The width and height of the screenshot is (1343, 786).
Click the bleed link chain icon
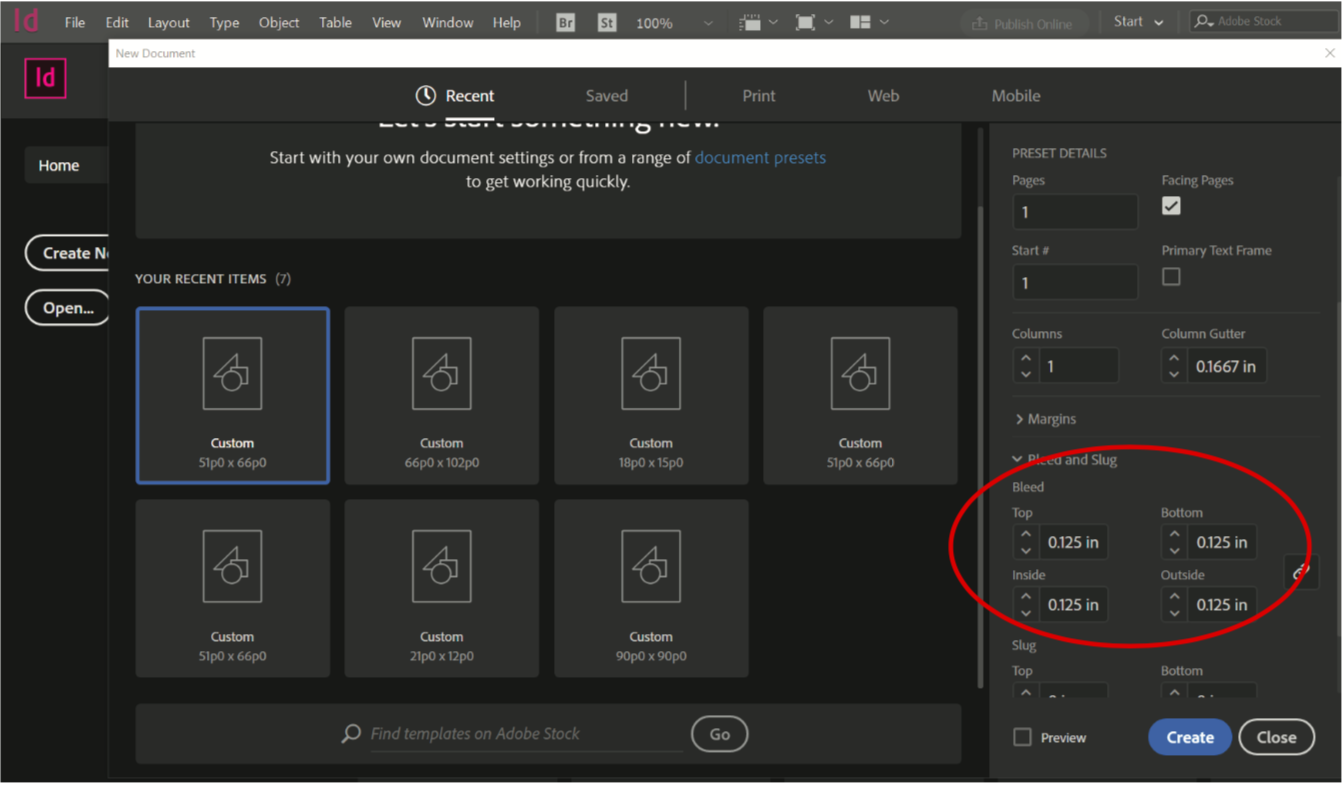point(1300,572)
